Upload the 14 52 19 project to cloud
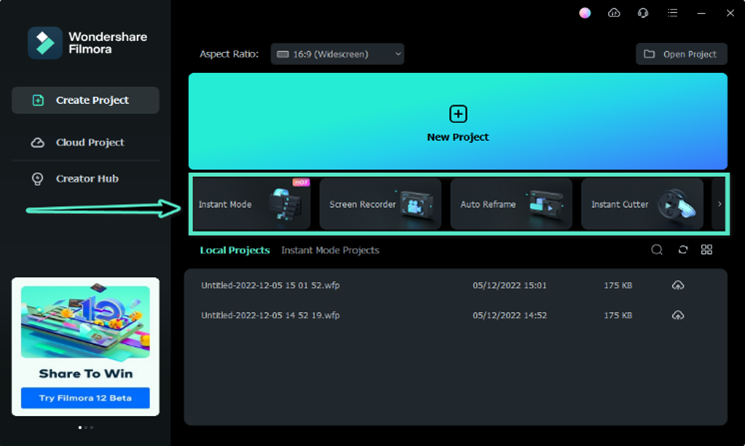Viewport: 745px width, 446px height. pos(678,315)
